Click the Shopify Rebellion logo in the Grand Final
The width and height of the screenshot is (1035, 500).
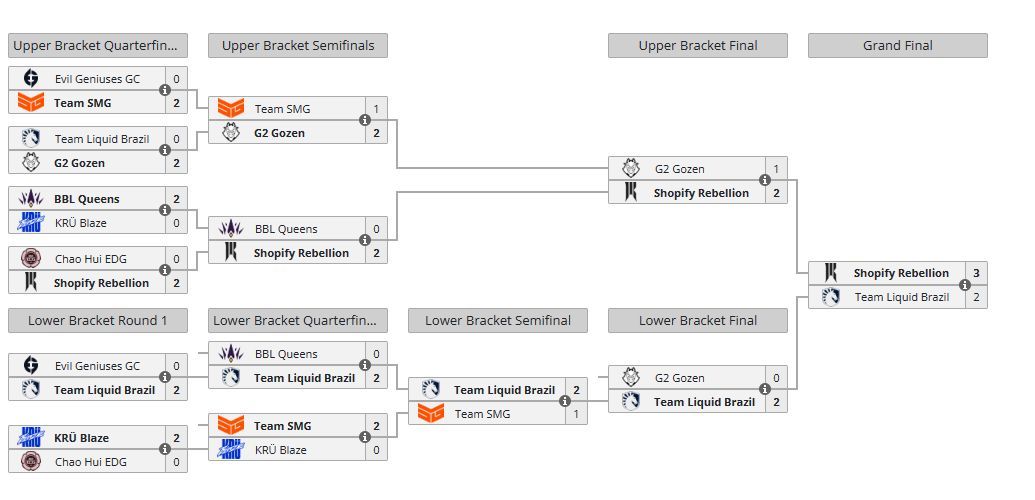[830, 273]
